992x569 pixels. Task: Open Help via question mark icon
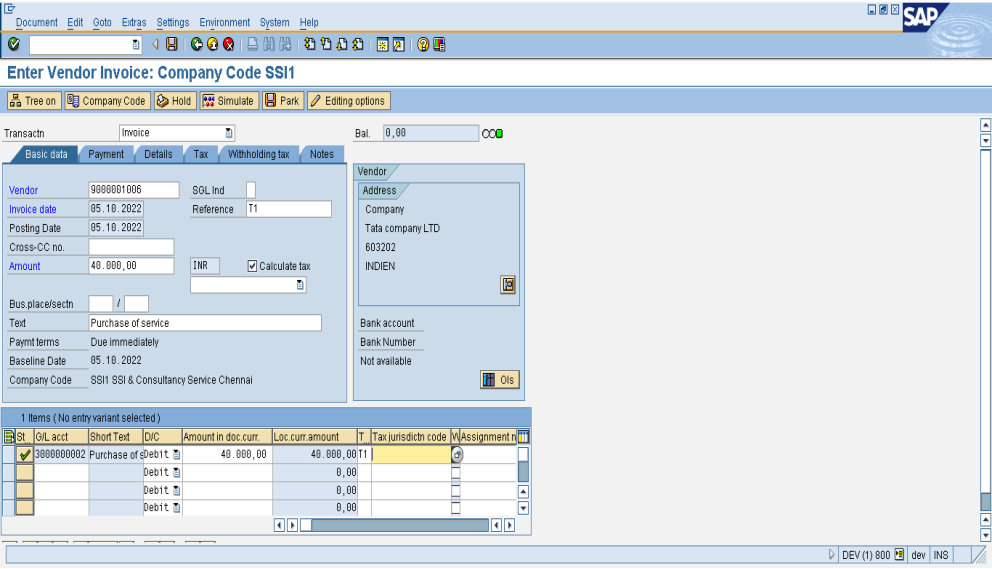[x=423, y=45]
